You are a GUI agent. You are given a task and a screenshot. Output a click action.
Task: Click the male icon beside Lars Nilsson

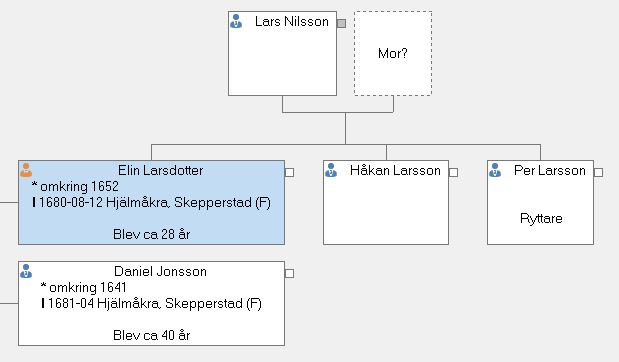point(236,21)
